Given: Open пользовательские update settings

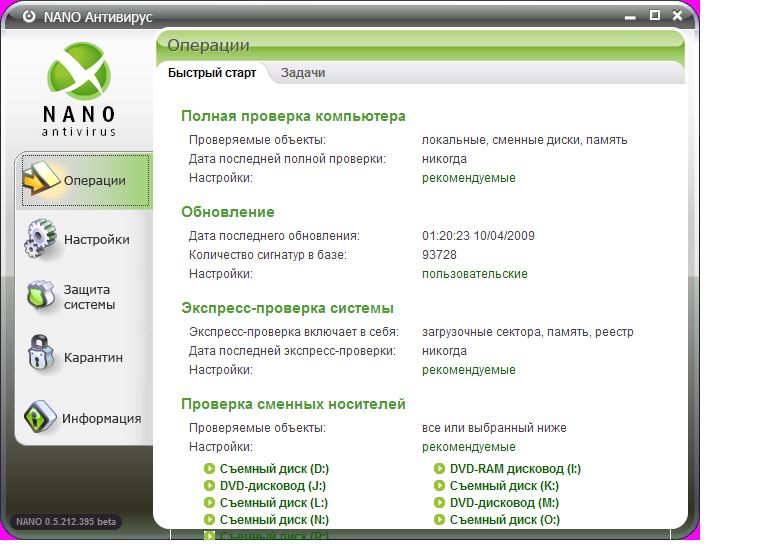Looking at the screenshot, I should (474, 274).
